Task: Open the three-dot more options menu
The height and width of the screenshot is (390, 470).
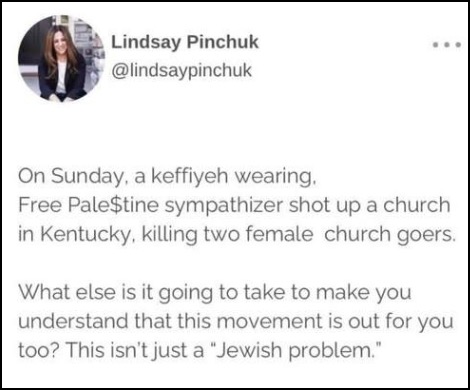Action: point(447,44)
